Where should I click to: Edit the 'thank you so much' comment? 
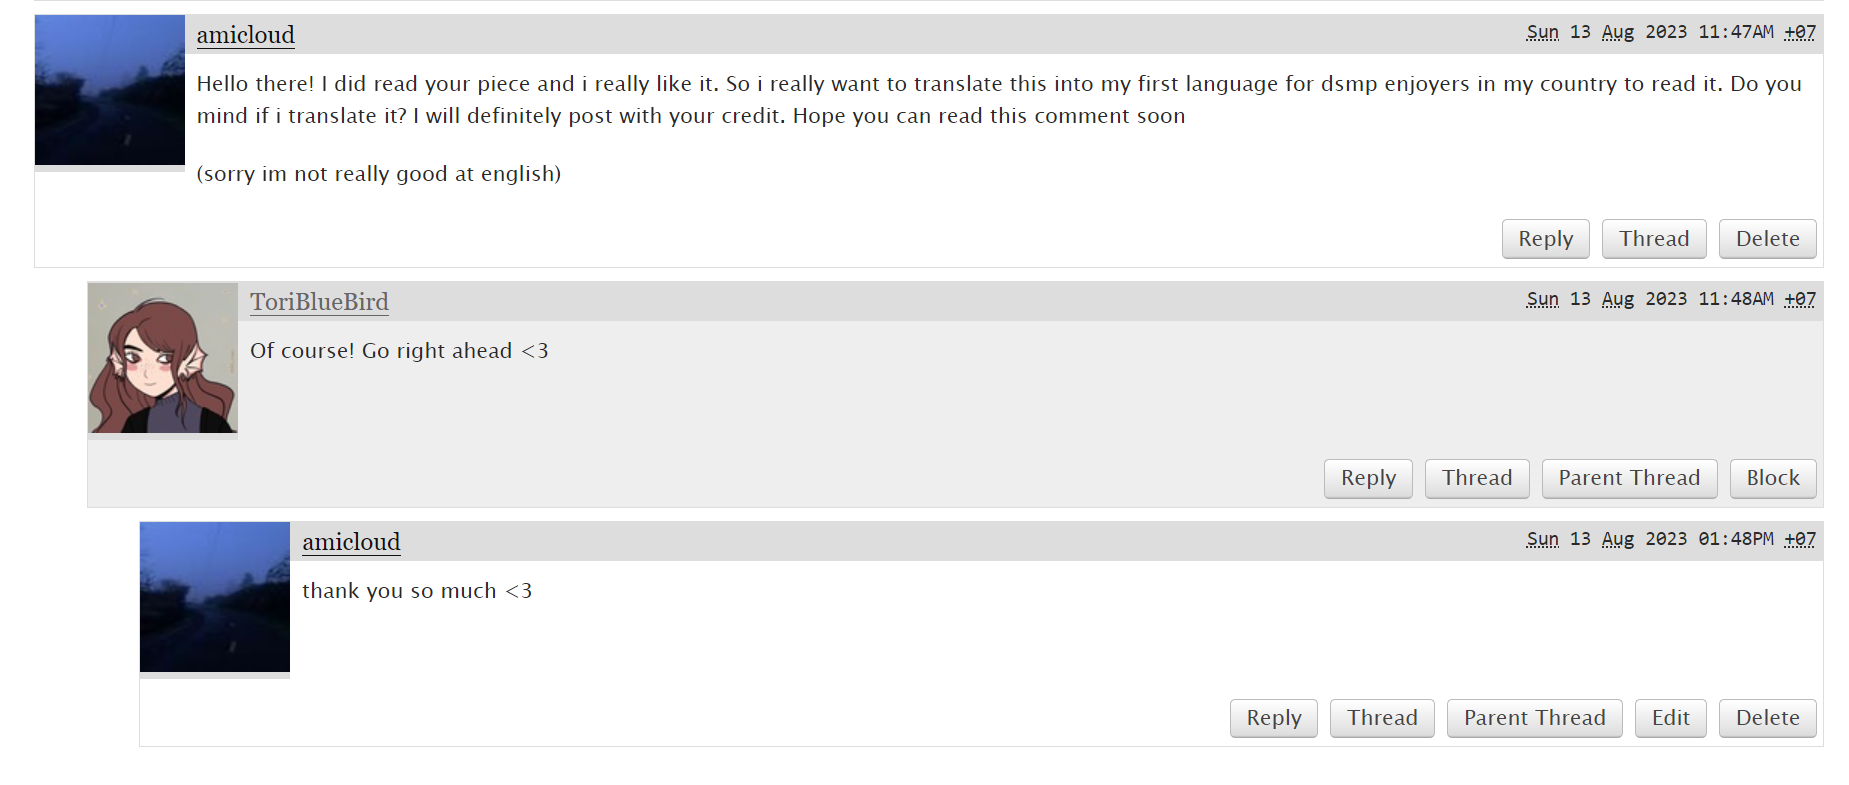[1671, 718]
